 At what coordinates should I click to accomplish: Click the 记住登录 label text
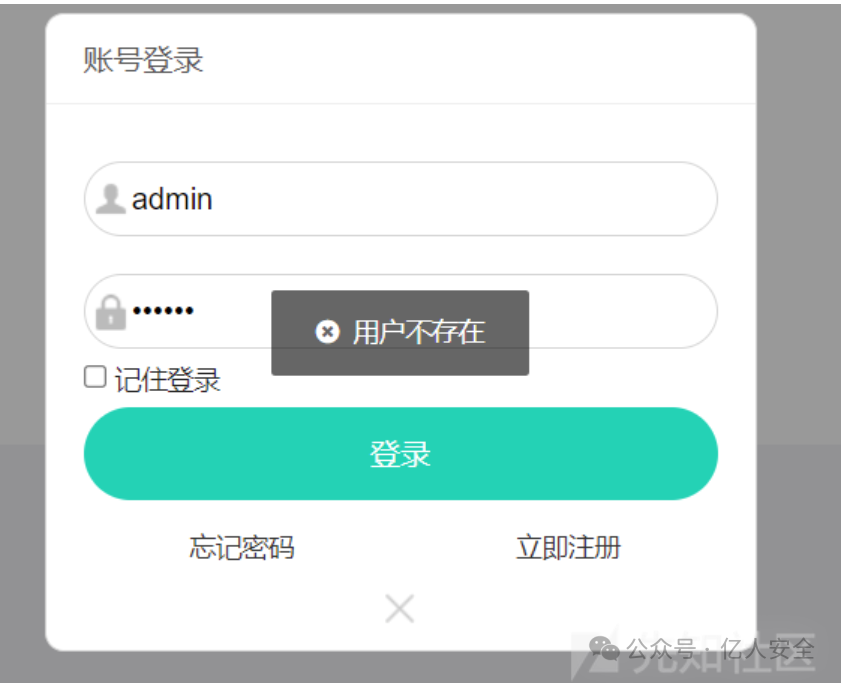point(168,380)
